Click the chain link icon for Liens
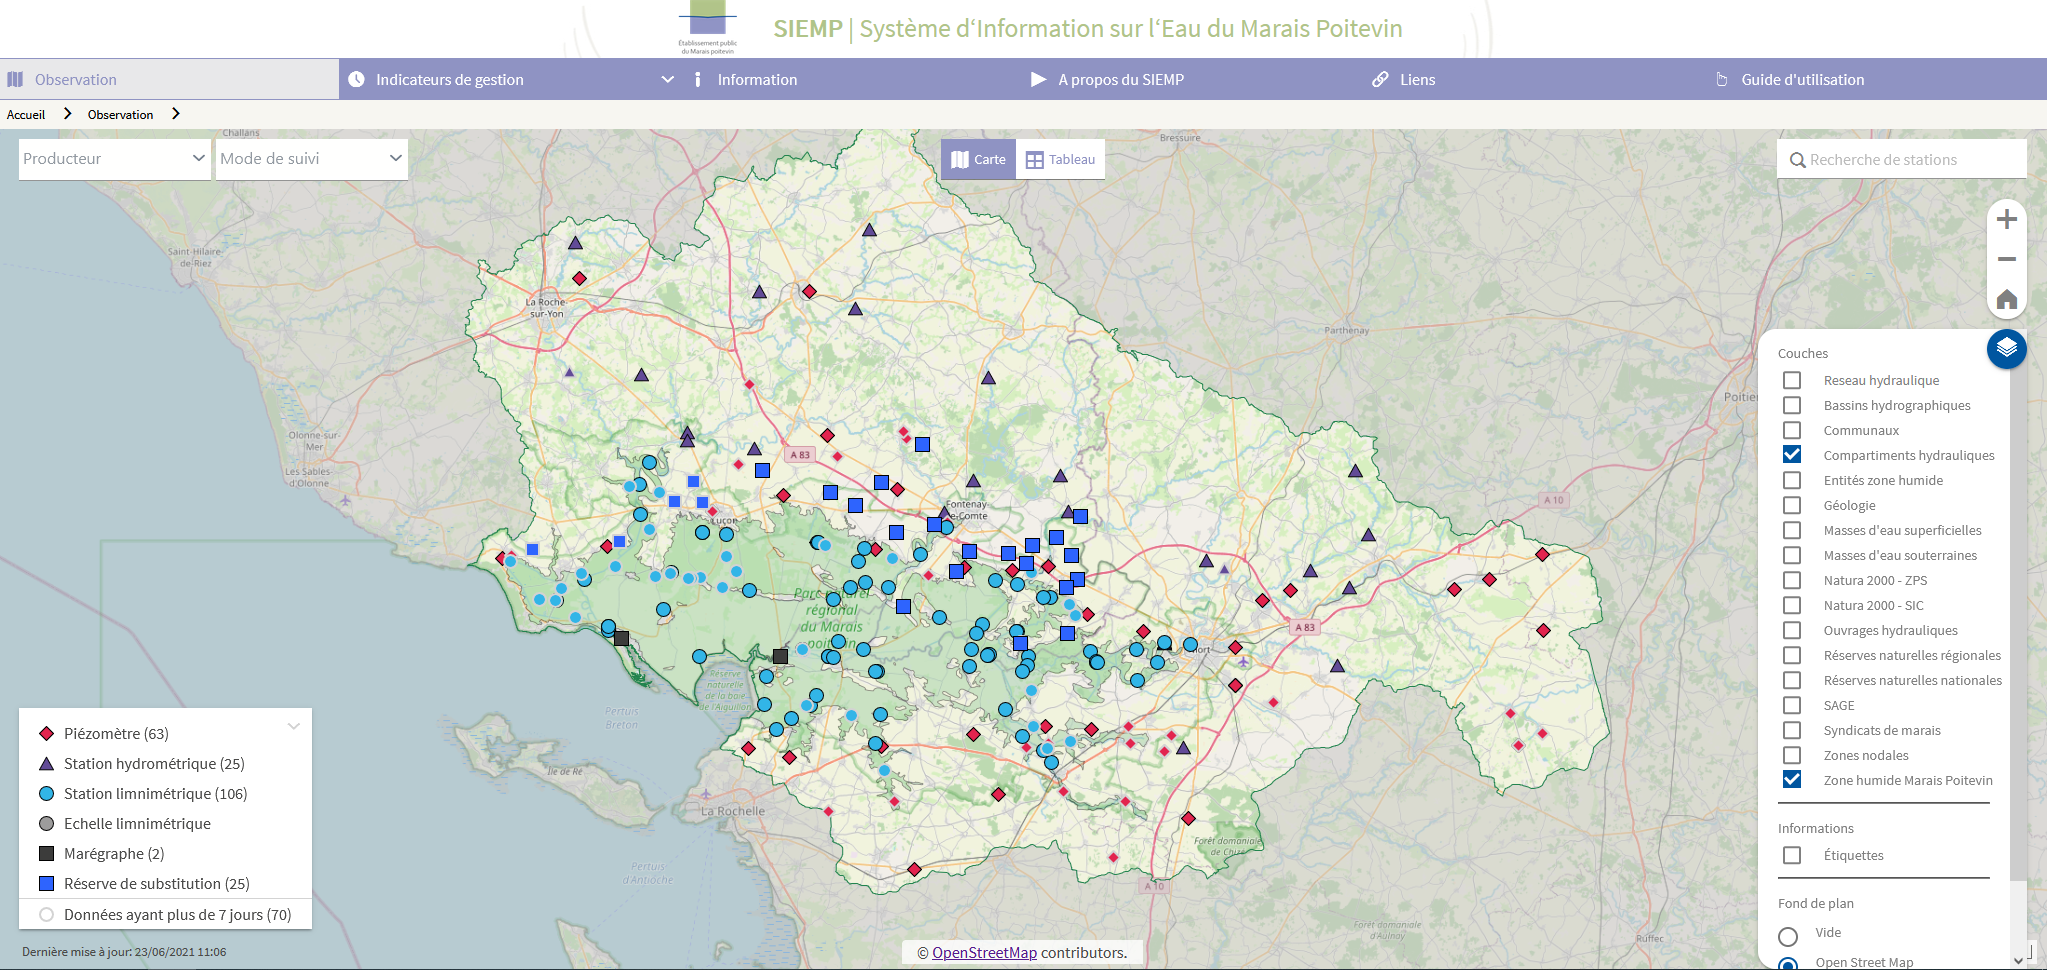The height and width of the screenshot is (970, 2047). [1380, 79]
